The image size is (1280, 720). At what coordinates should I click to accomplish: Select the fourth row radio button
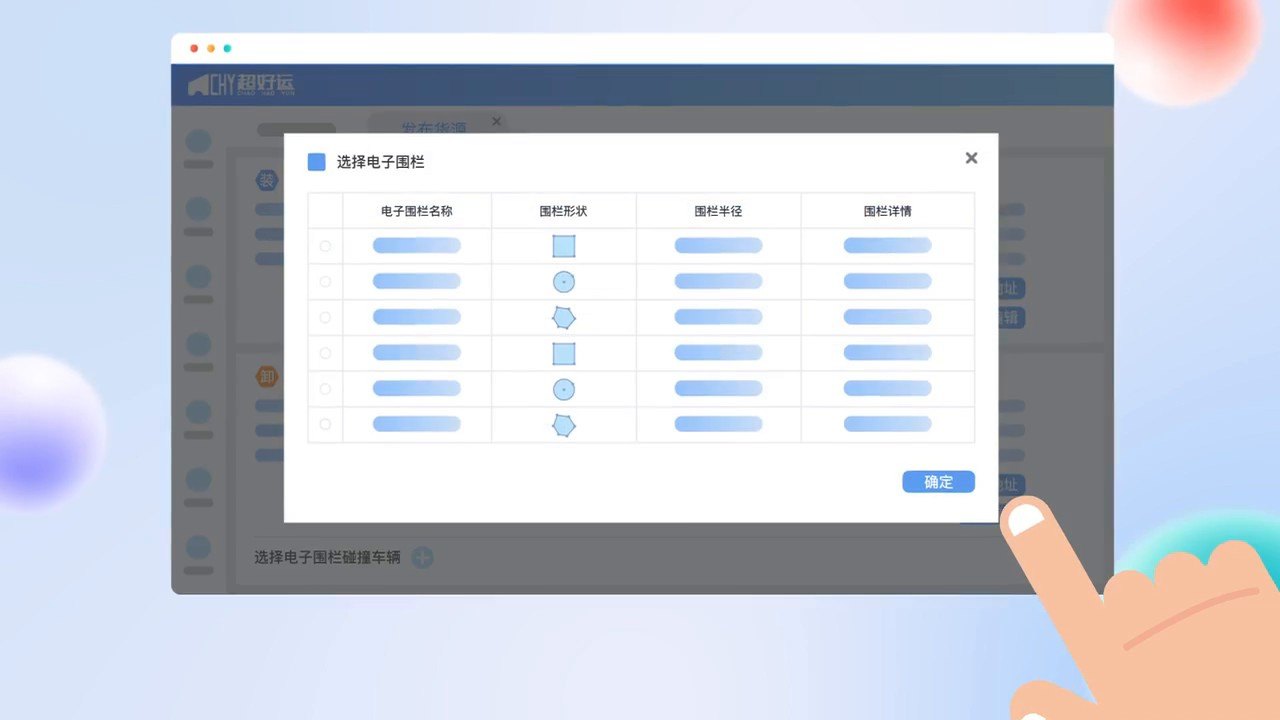(325, 353)
